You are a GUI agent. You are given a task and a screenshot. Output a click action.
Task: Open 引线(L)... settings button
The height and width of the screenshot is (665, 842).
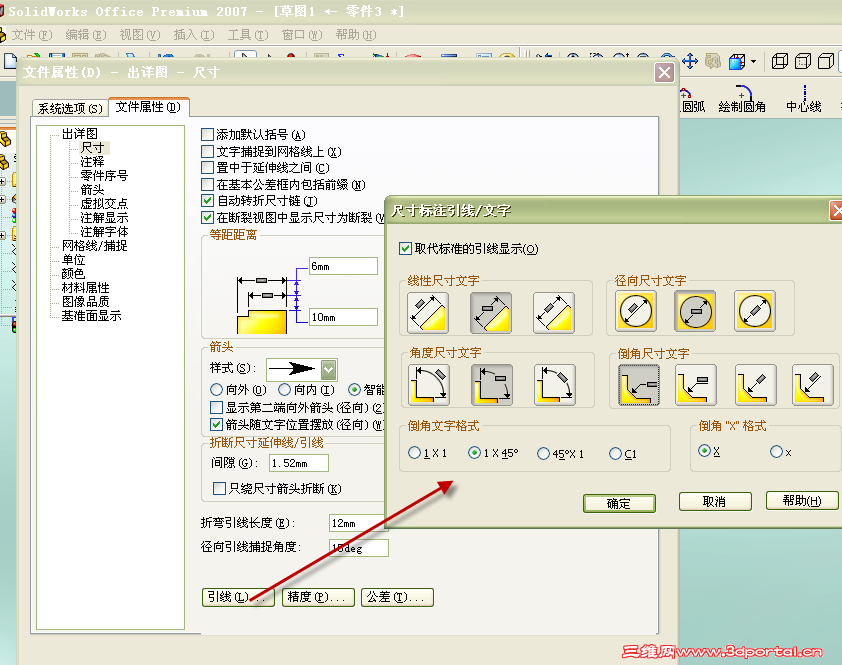(x=238, y=597)
